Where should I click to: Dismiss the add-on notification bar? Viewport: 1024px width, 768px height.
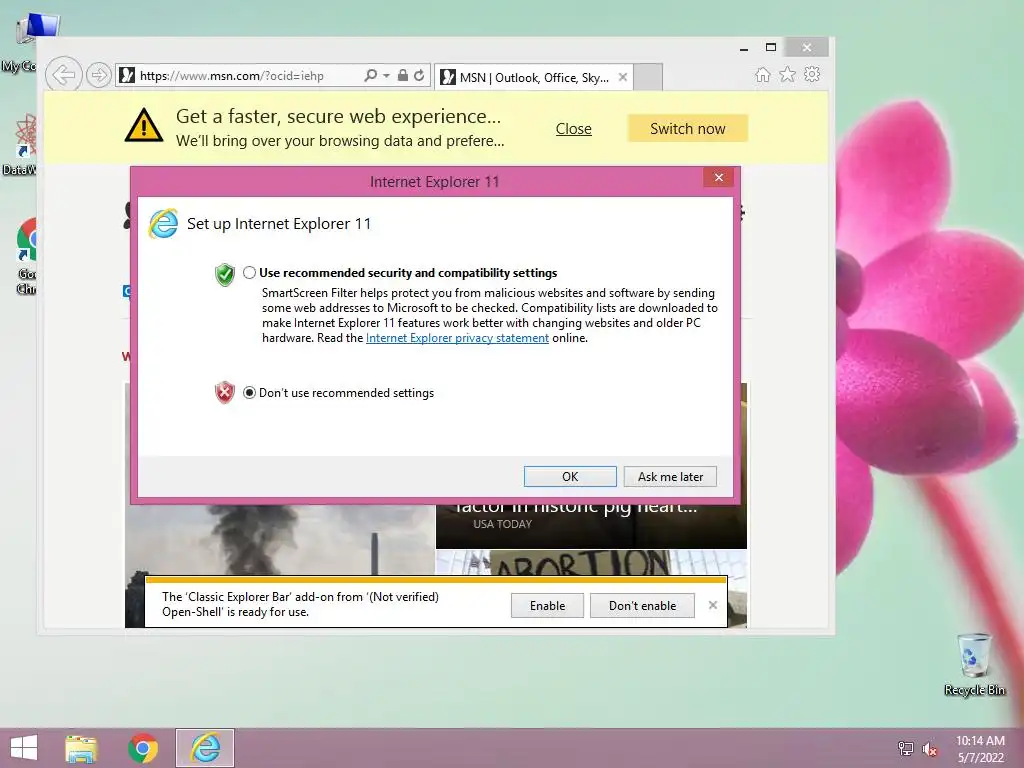coord(713,605)
